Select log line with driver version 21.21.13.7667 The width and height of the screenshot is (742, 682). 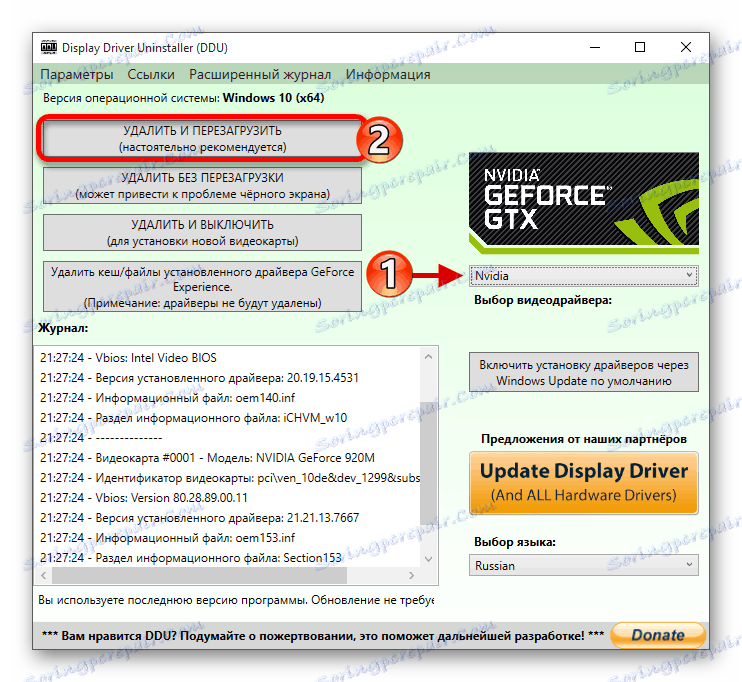(200, 517)
